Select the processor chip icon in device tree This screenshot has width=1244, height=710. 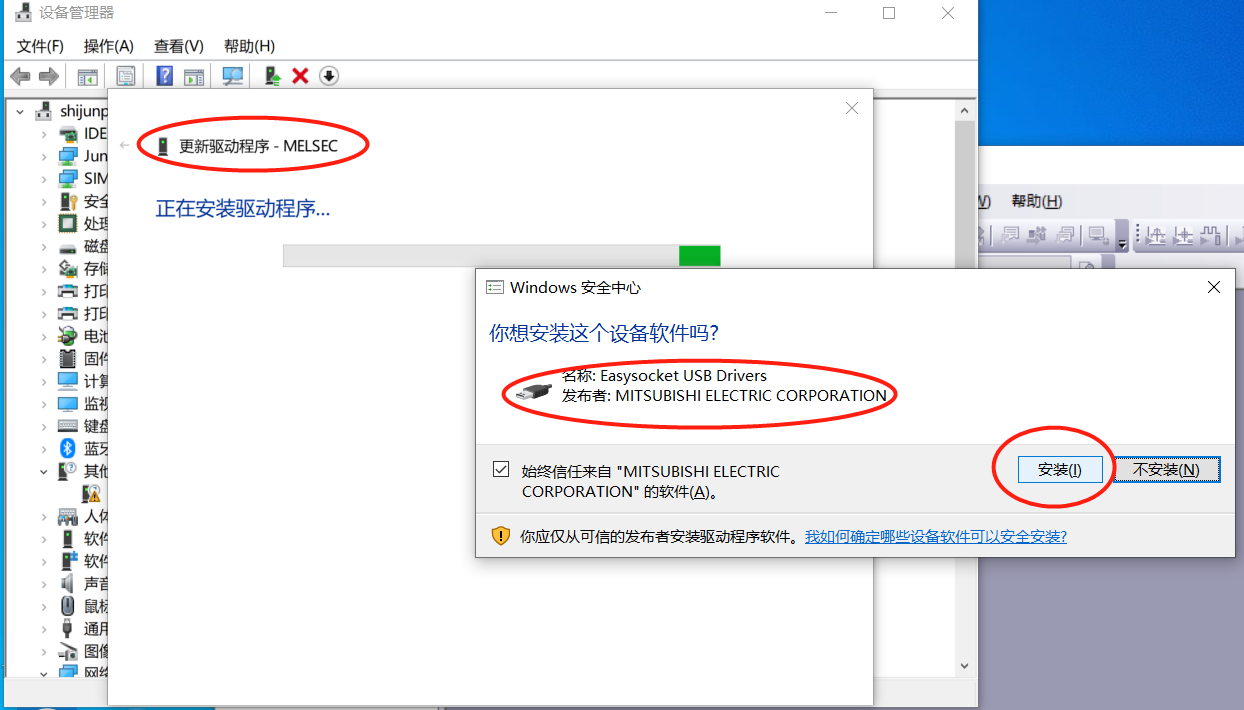(x=68, y=223)
